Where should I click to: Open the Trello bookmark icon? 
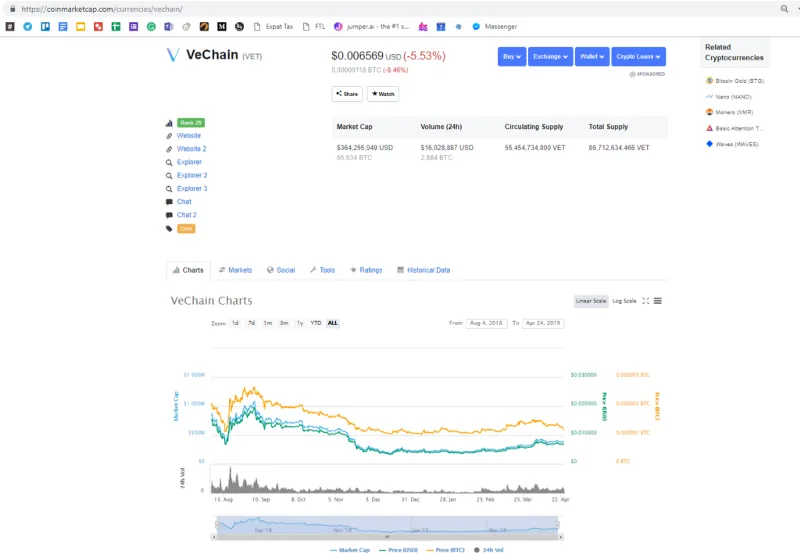pyautogui.click(x=45, y=27)
